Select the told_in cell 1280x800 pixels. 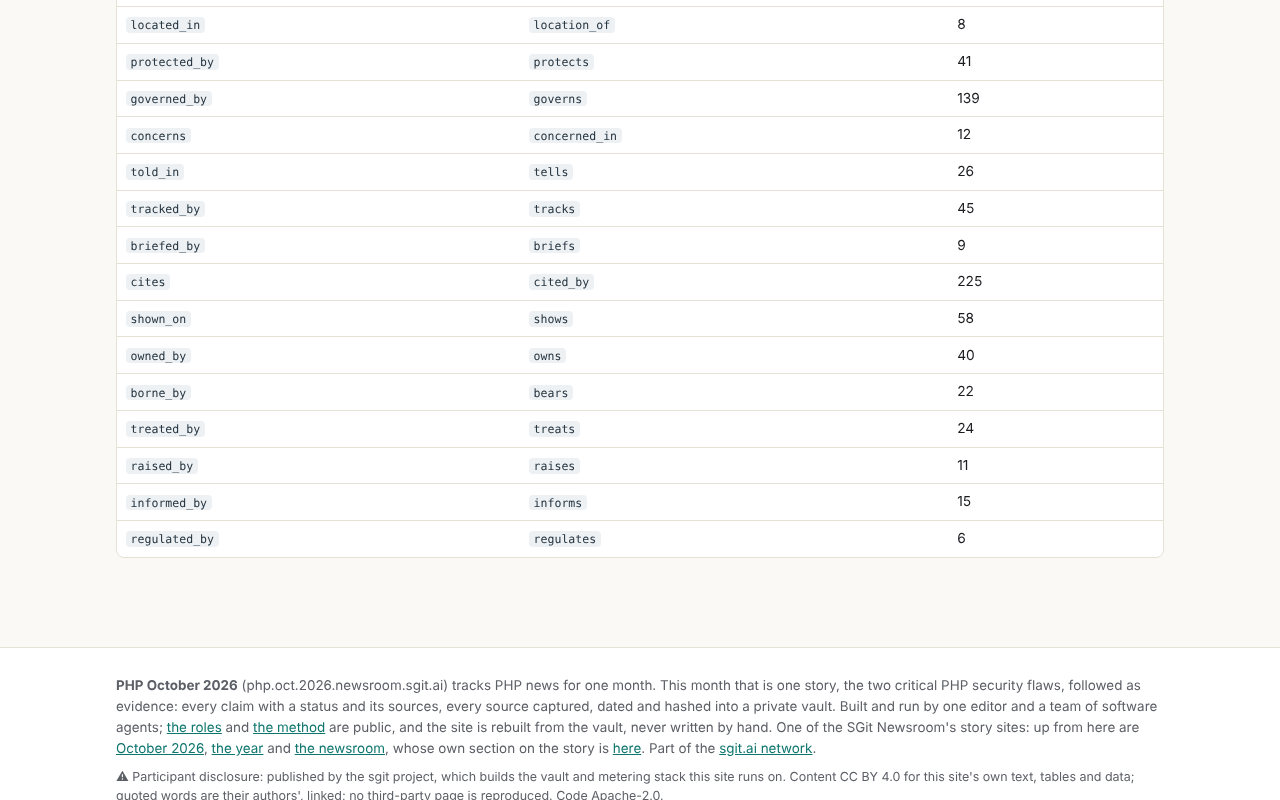[x=155, y=172]
